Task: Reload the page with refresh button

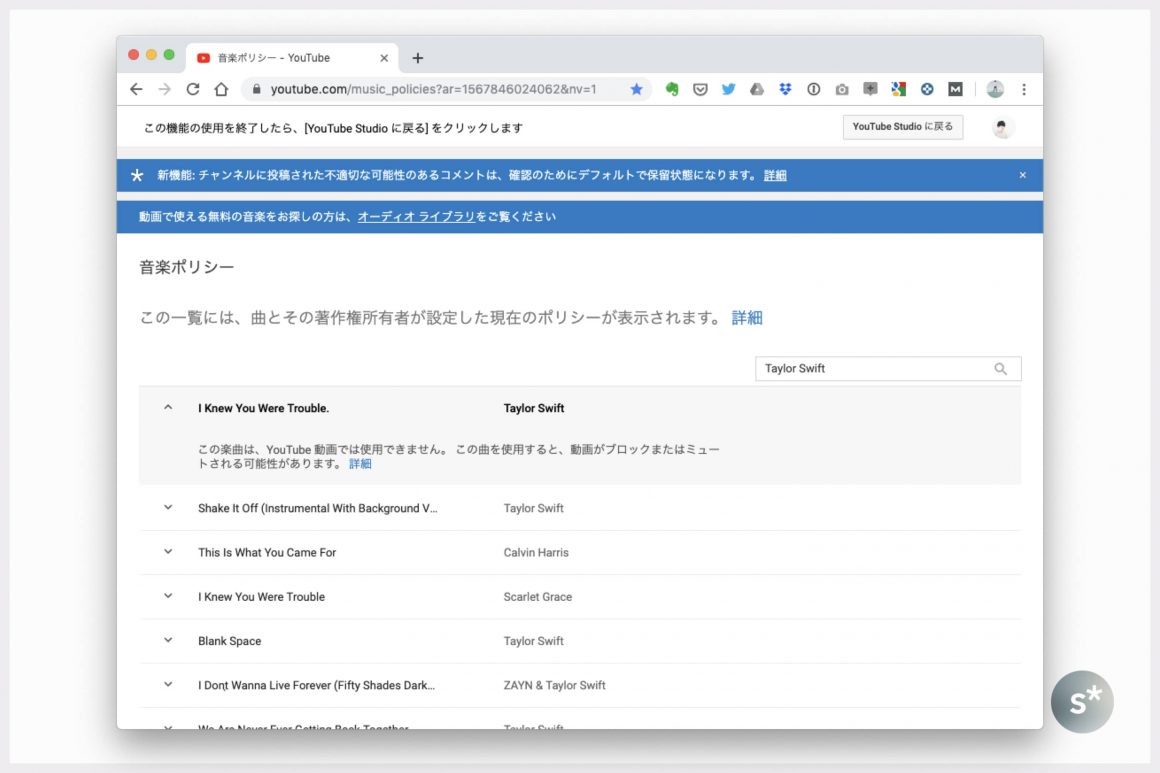Action: click(x=193, y=89)
